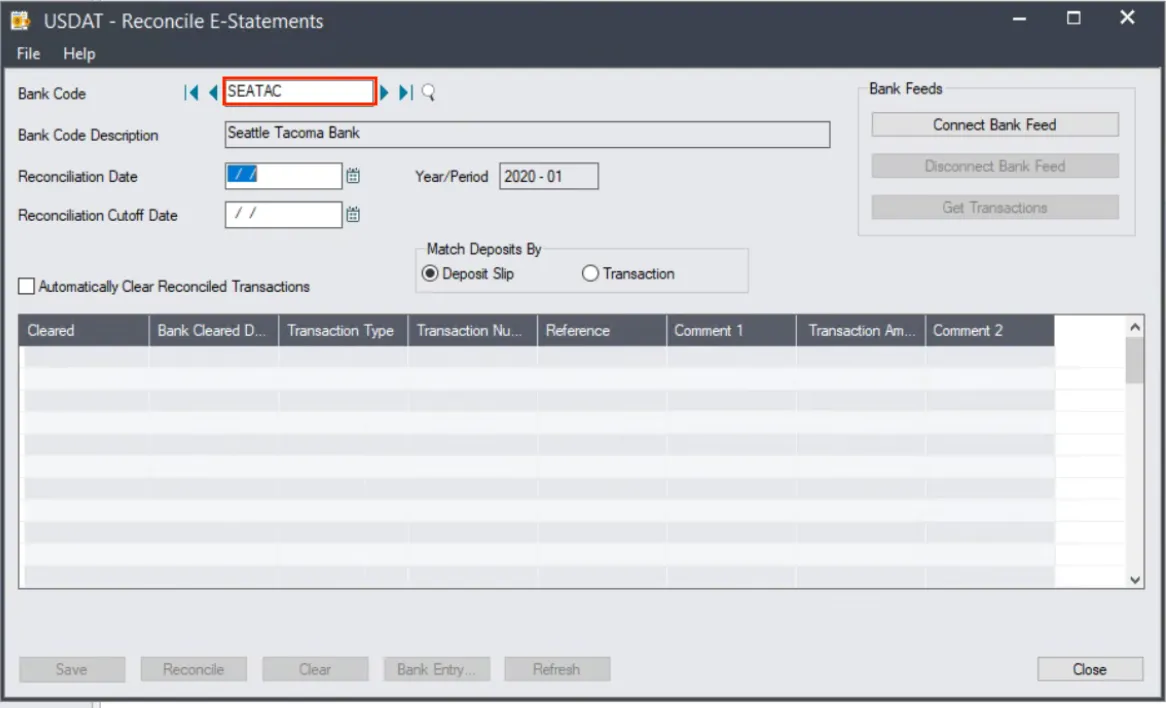Enable Automatically Clear Reconciled Transactions
This screenshot has height=708, width=1166.
pyautogui.click(x=26, y=286)
